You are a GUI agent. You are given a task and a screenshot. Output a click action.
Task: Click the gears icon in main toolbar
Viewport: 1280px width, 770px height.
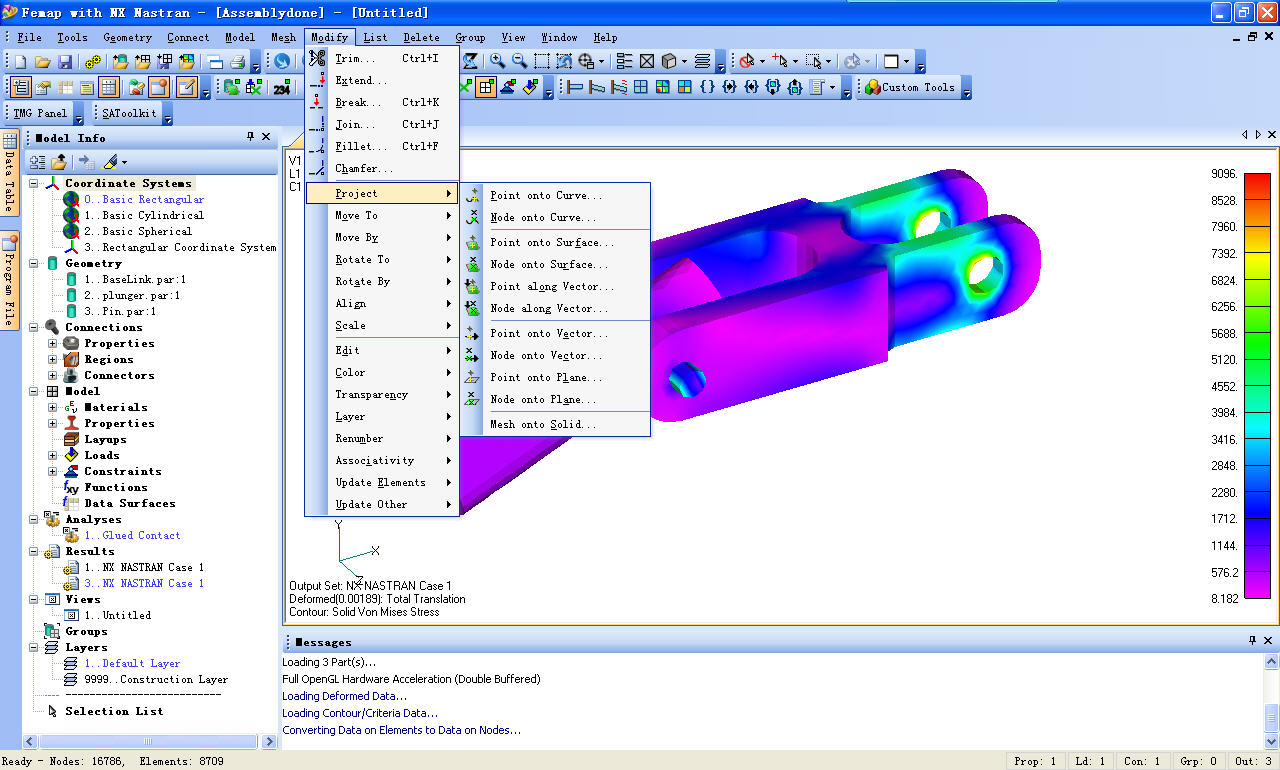point(93,62)
